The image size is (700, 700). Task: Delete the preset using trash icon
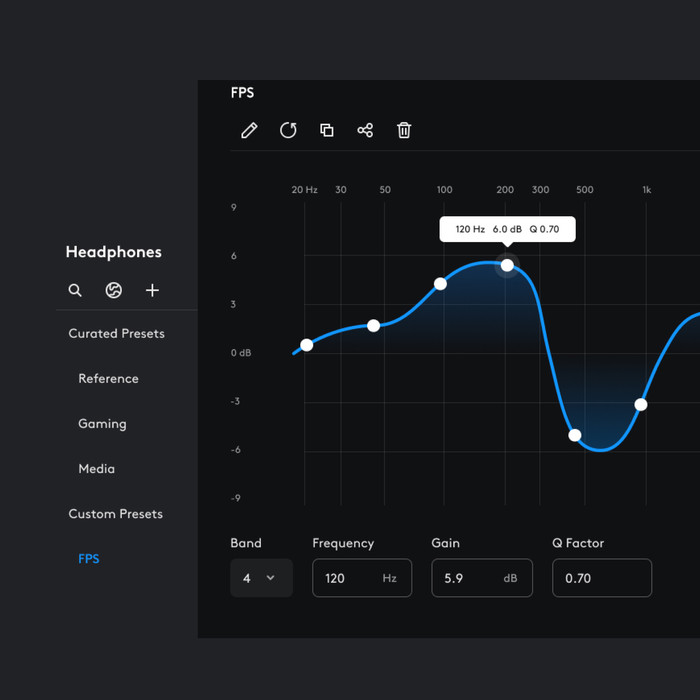404,130
